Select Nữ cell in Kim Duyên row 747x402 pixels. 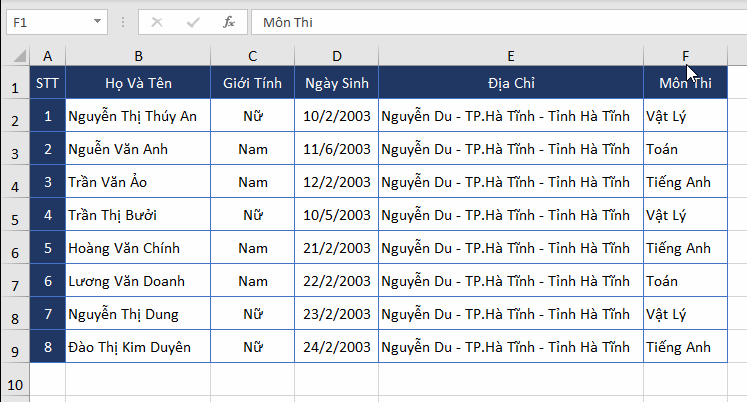click(x=252, y=346)
